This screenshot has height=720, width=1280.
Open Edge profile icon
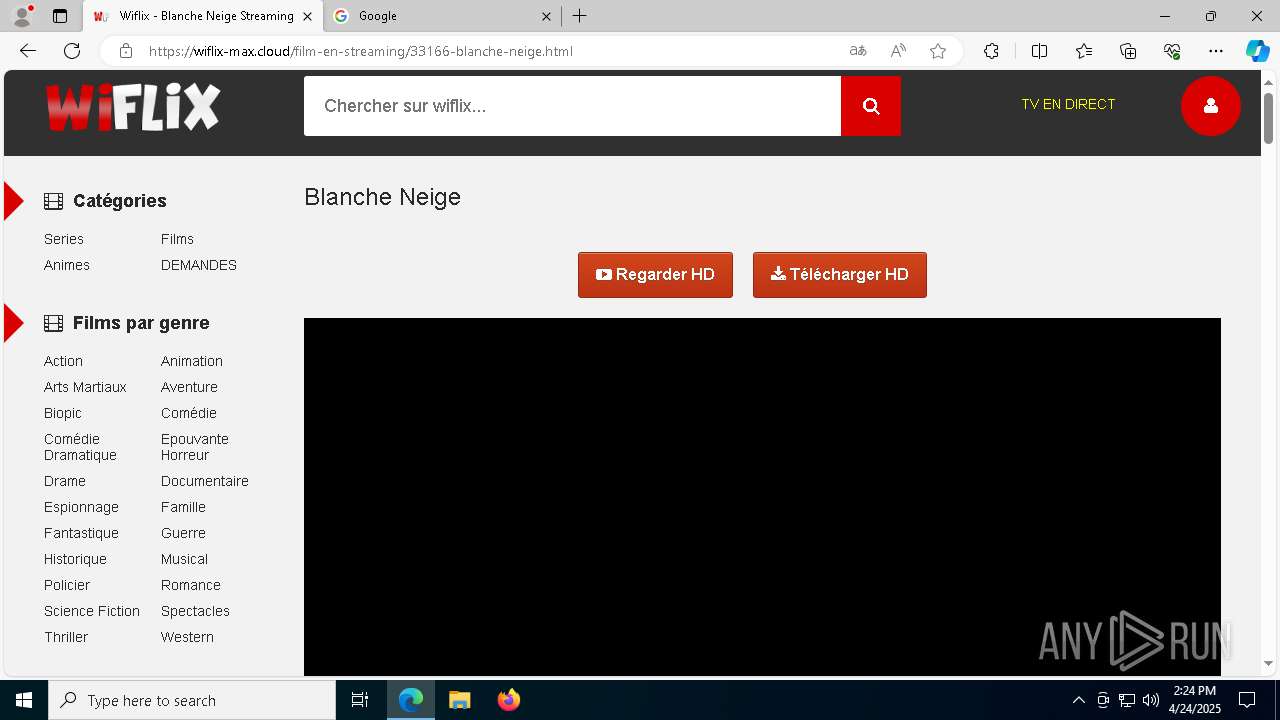(x=21, y=16)
